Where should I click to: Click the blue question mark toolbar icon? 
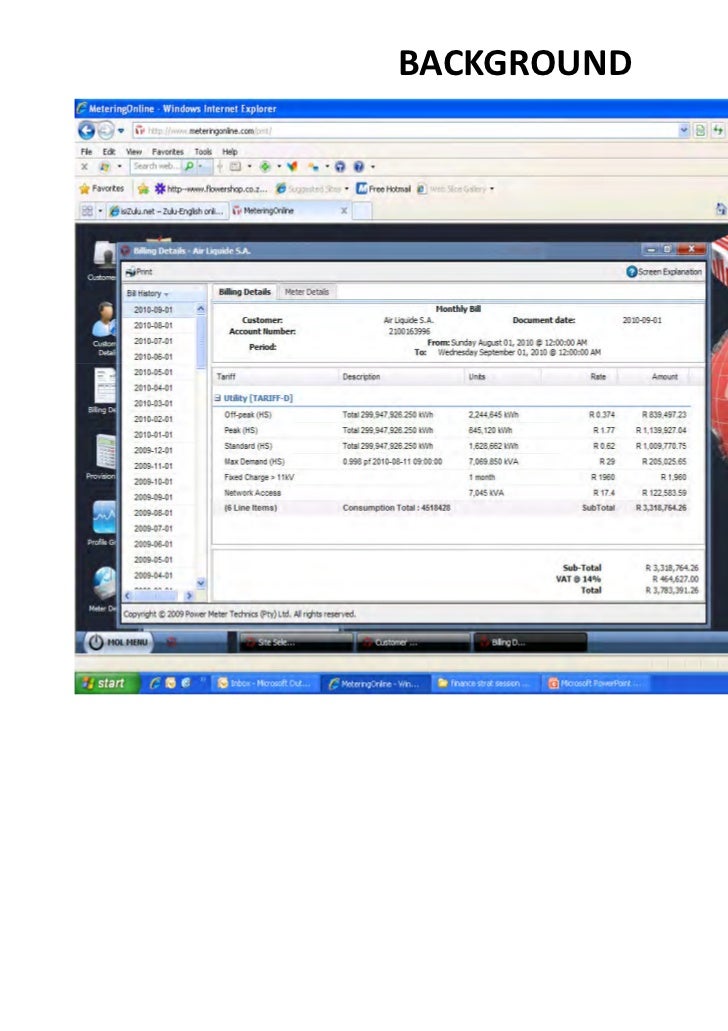(x=358, y=167)
